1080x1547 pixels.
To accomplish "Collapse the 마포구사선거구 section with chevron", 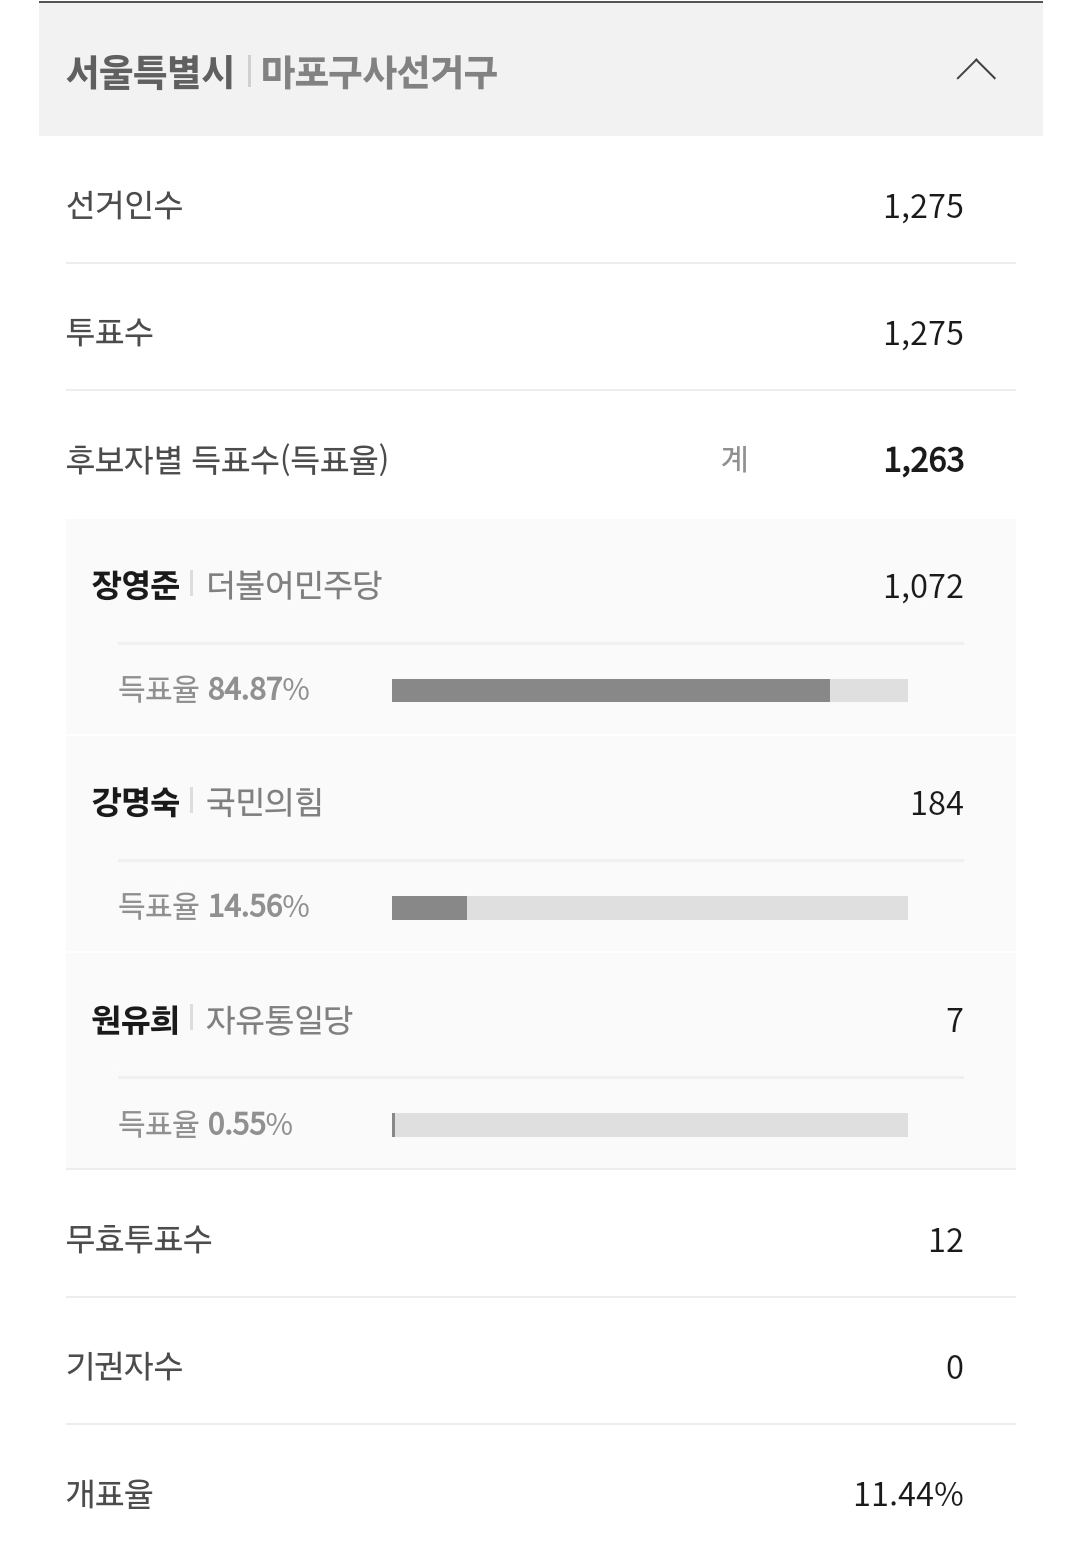I will (976, 70).
